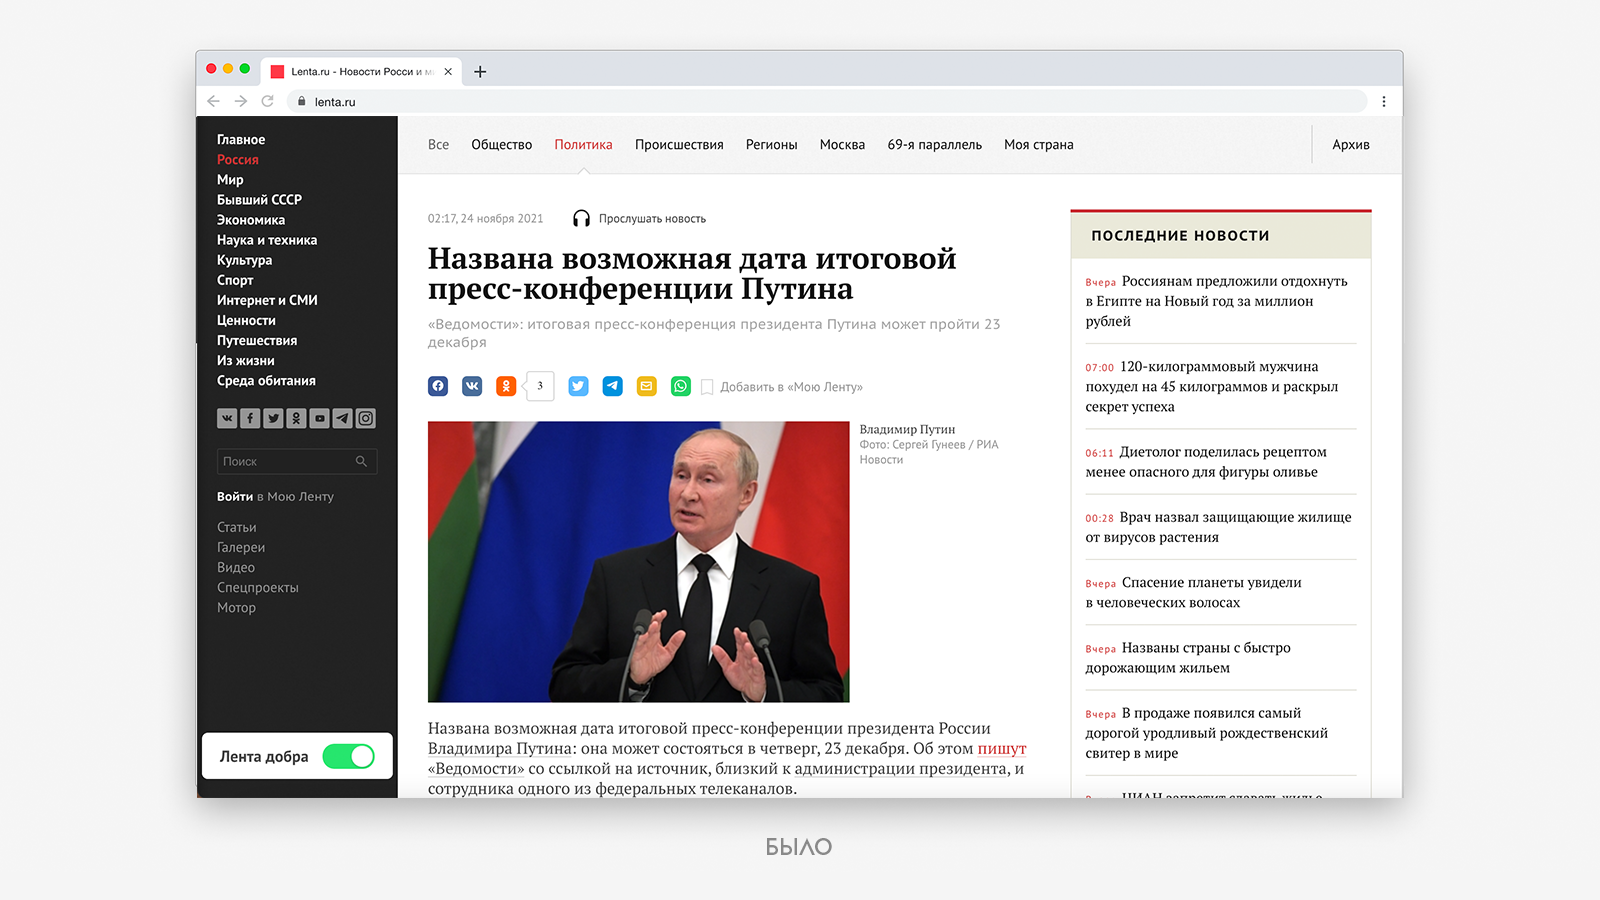Open «Мотор» link in sidebar

click(x=237, y=607)
